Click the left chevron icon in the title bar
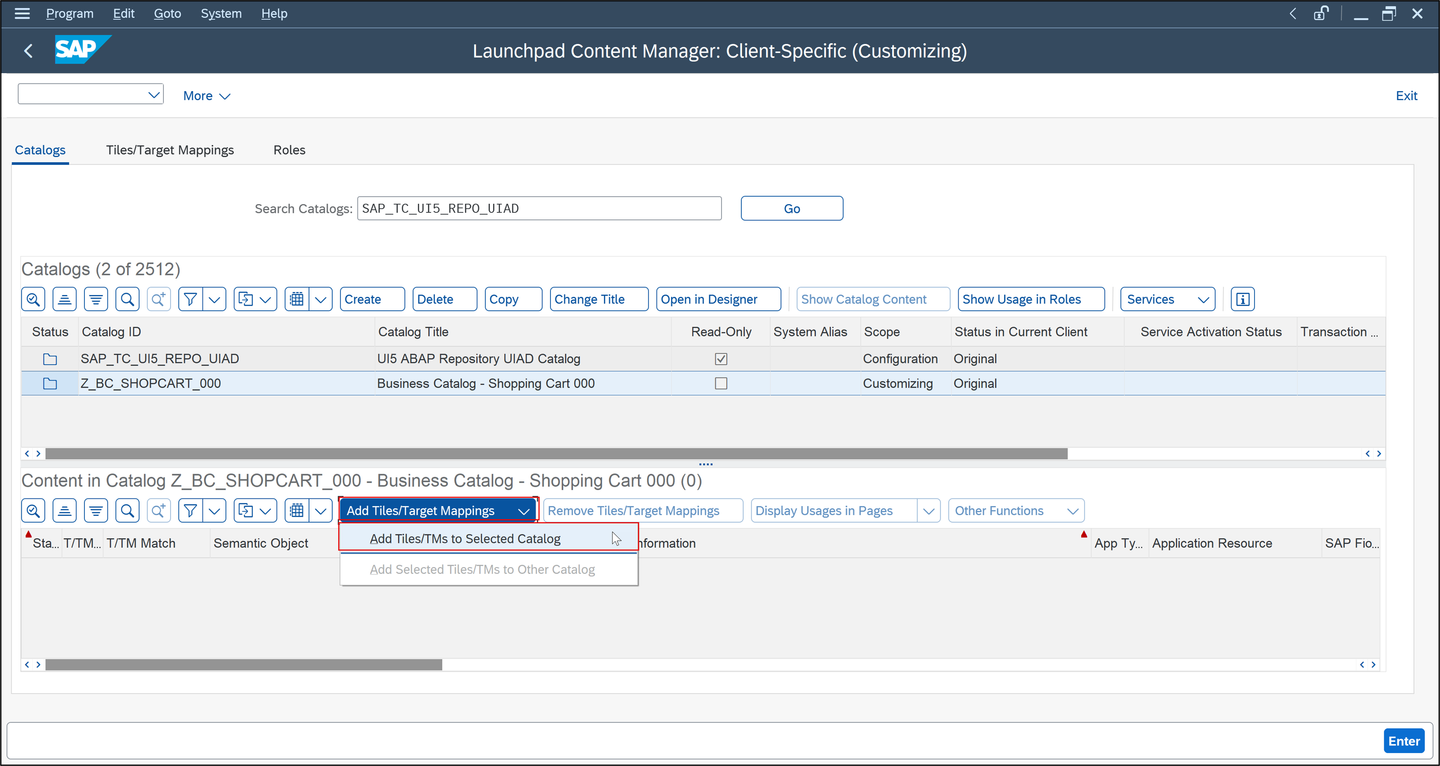This screenshot has height=766, width=1440. click(1293, 14)
